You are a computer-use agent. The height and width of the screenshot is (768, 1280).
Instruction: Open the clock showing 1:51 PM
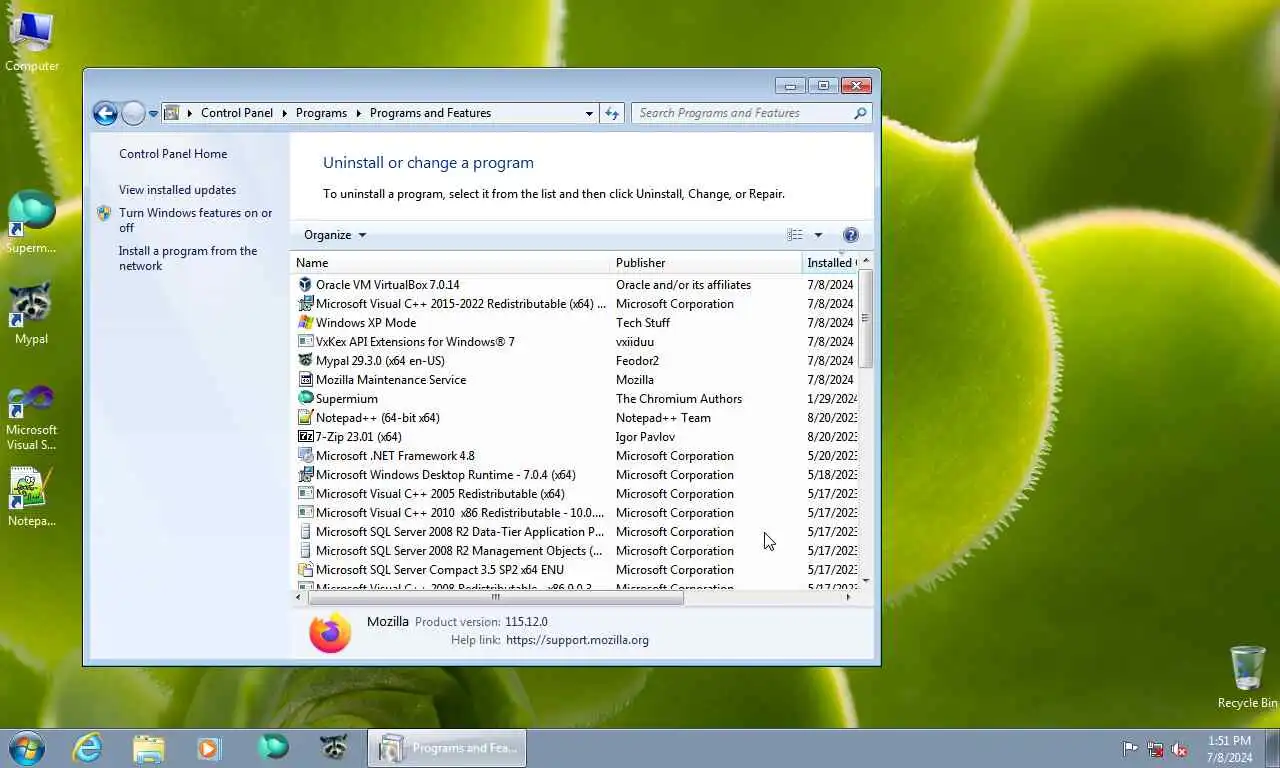pyautogui.click(x=1229, y=748)
